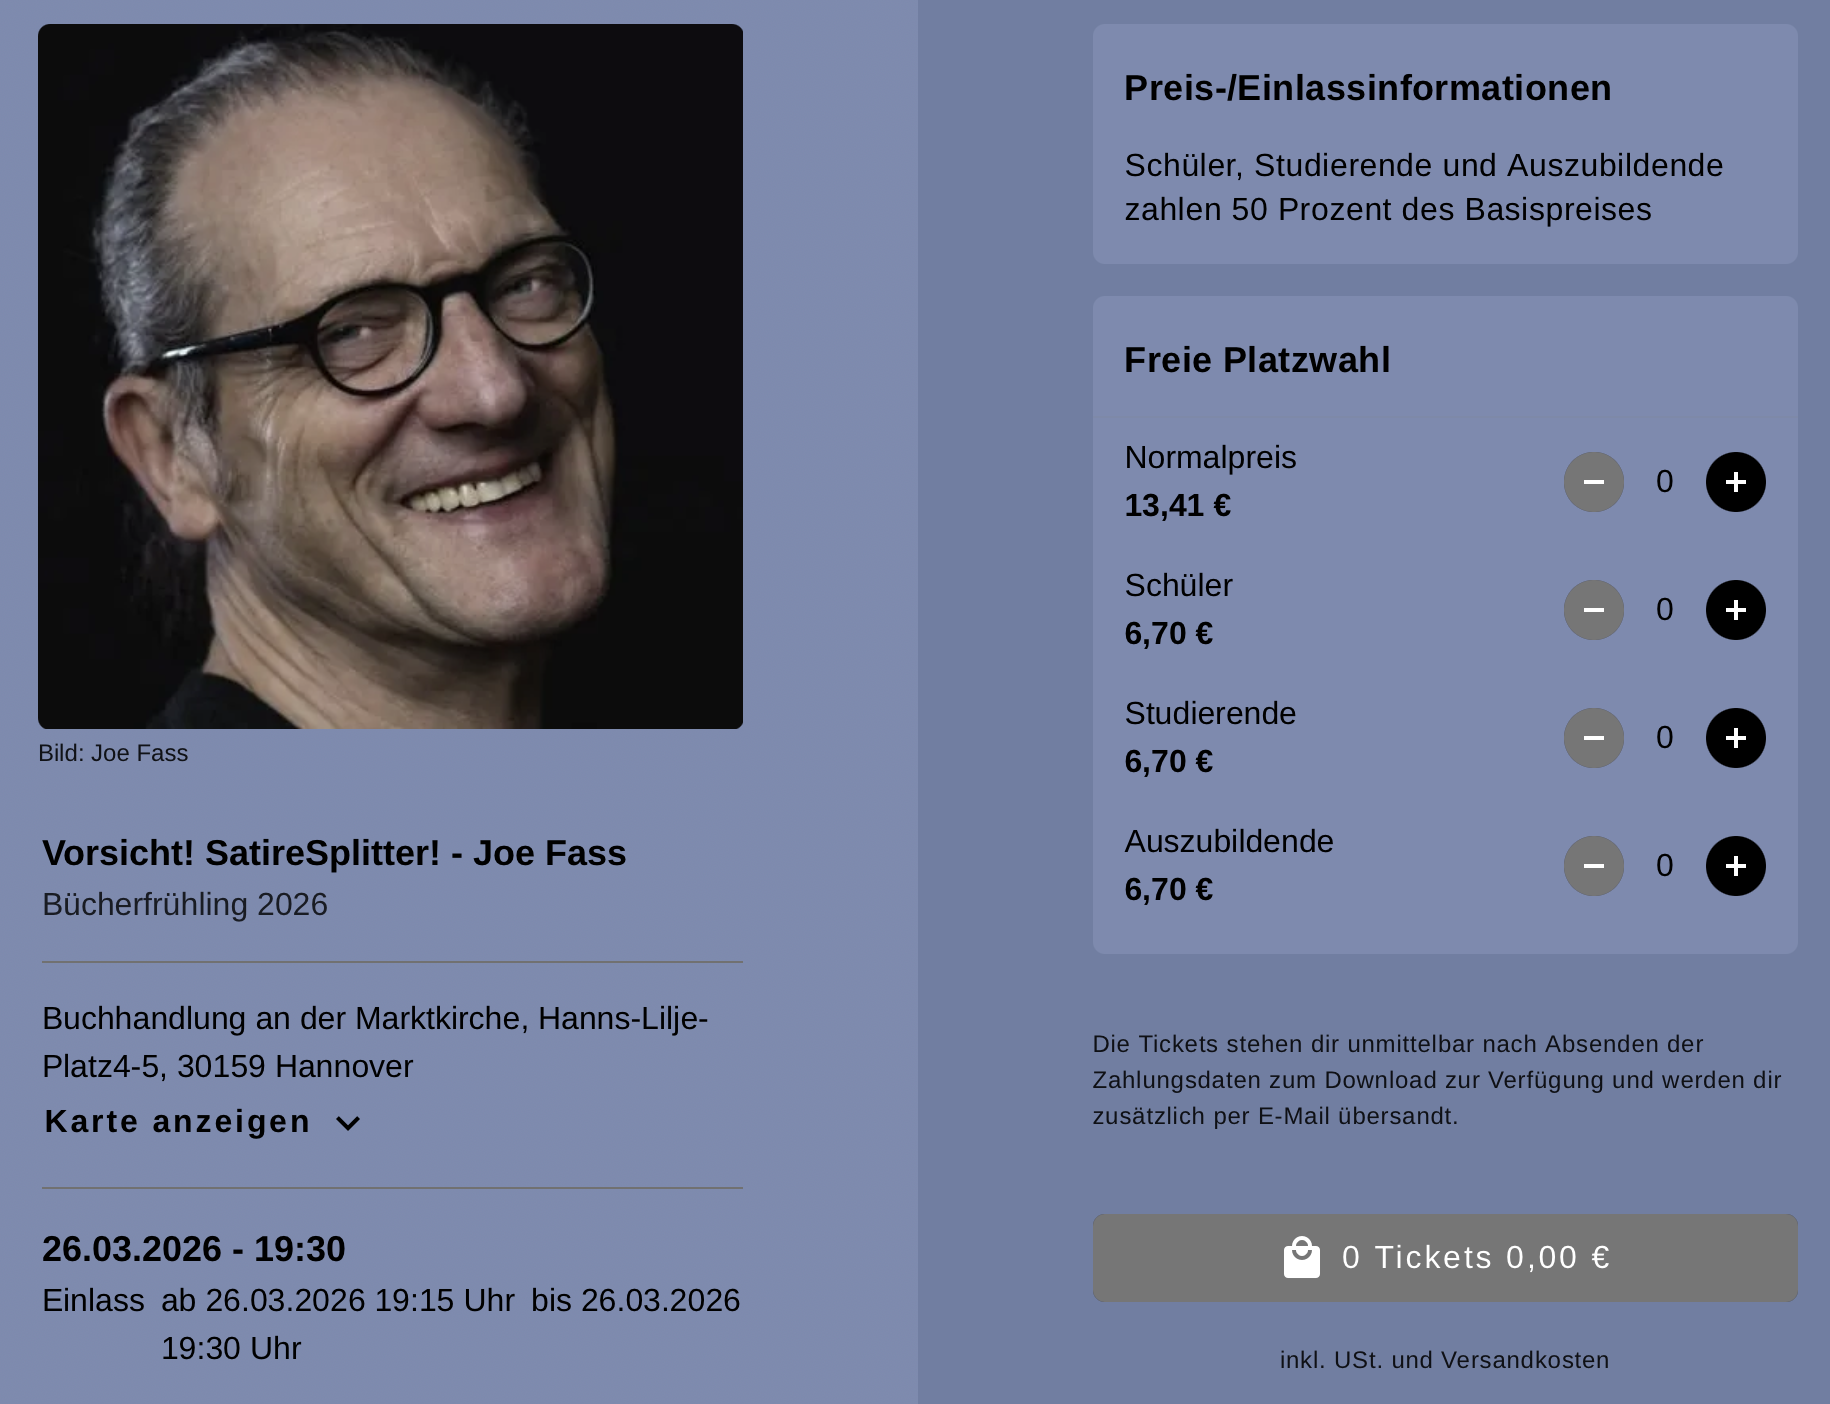Expand the Karte anzeigen map section

178,1122
